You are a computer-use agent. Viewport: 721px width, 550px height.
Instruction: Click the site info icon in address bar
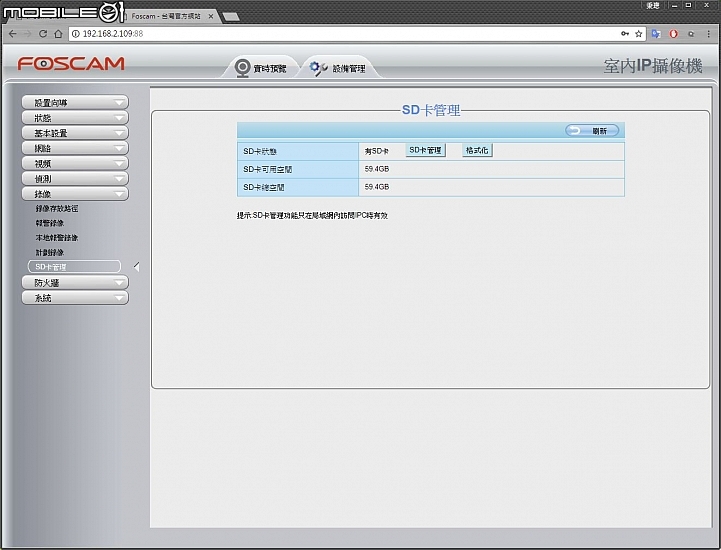click(x=76, y=34)
